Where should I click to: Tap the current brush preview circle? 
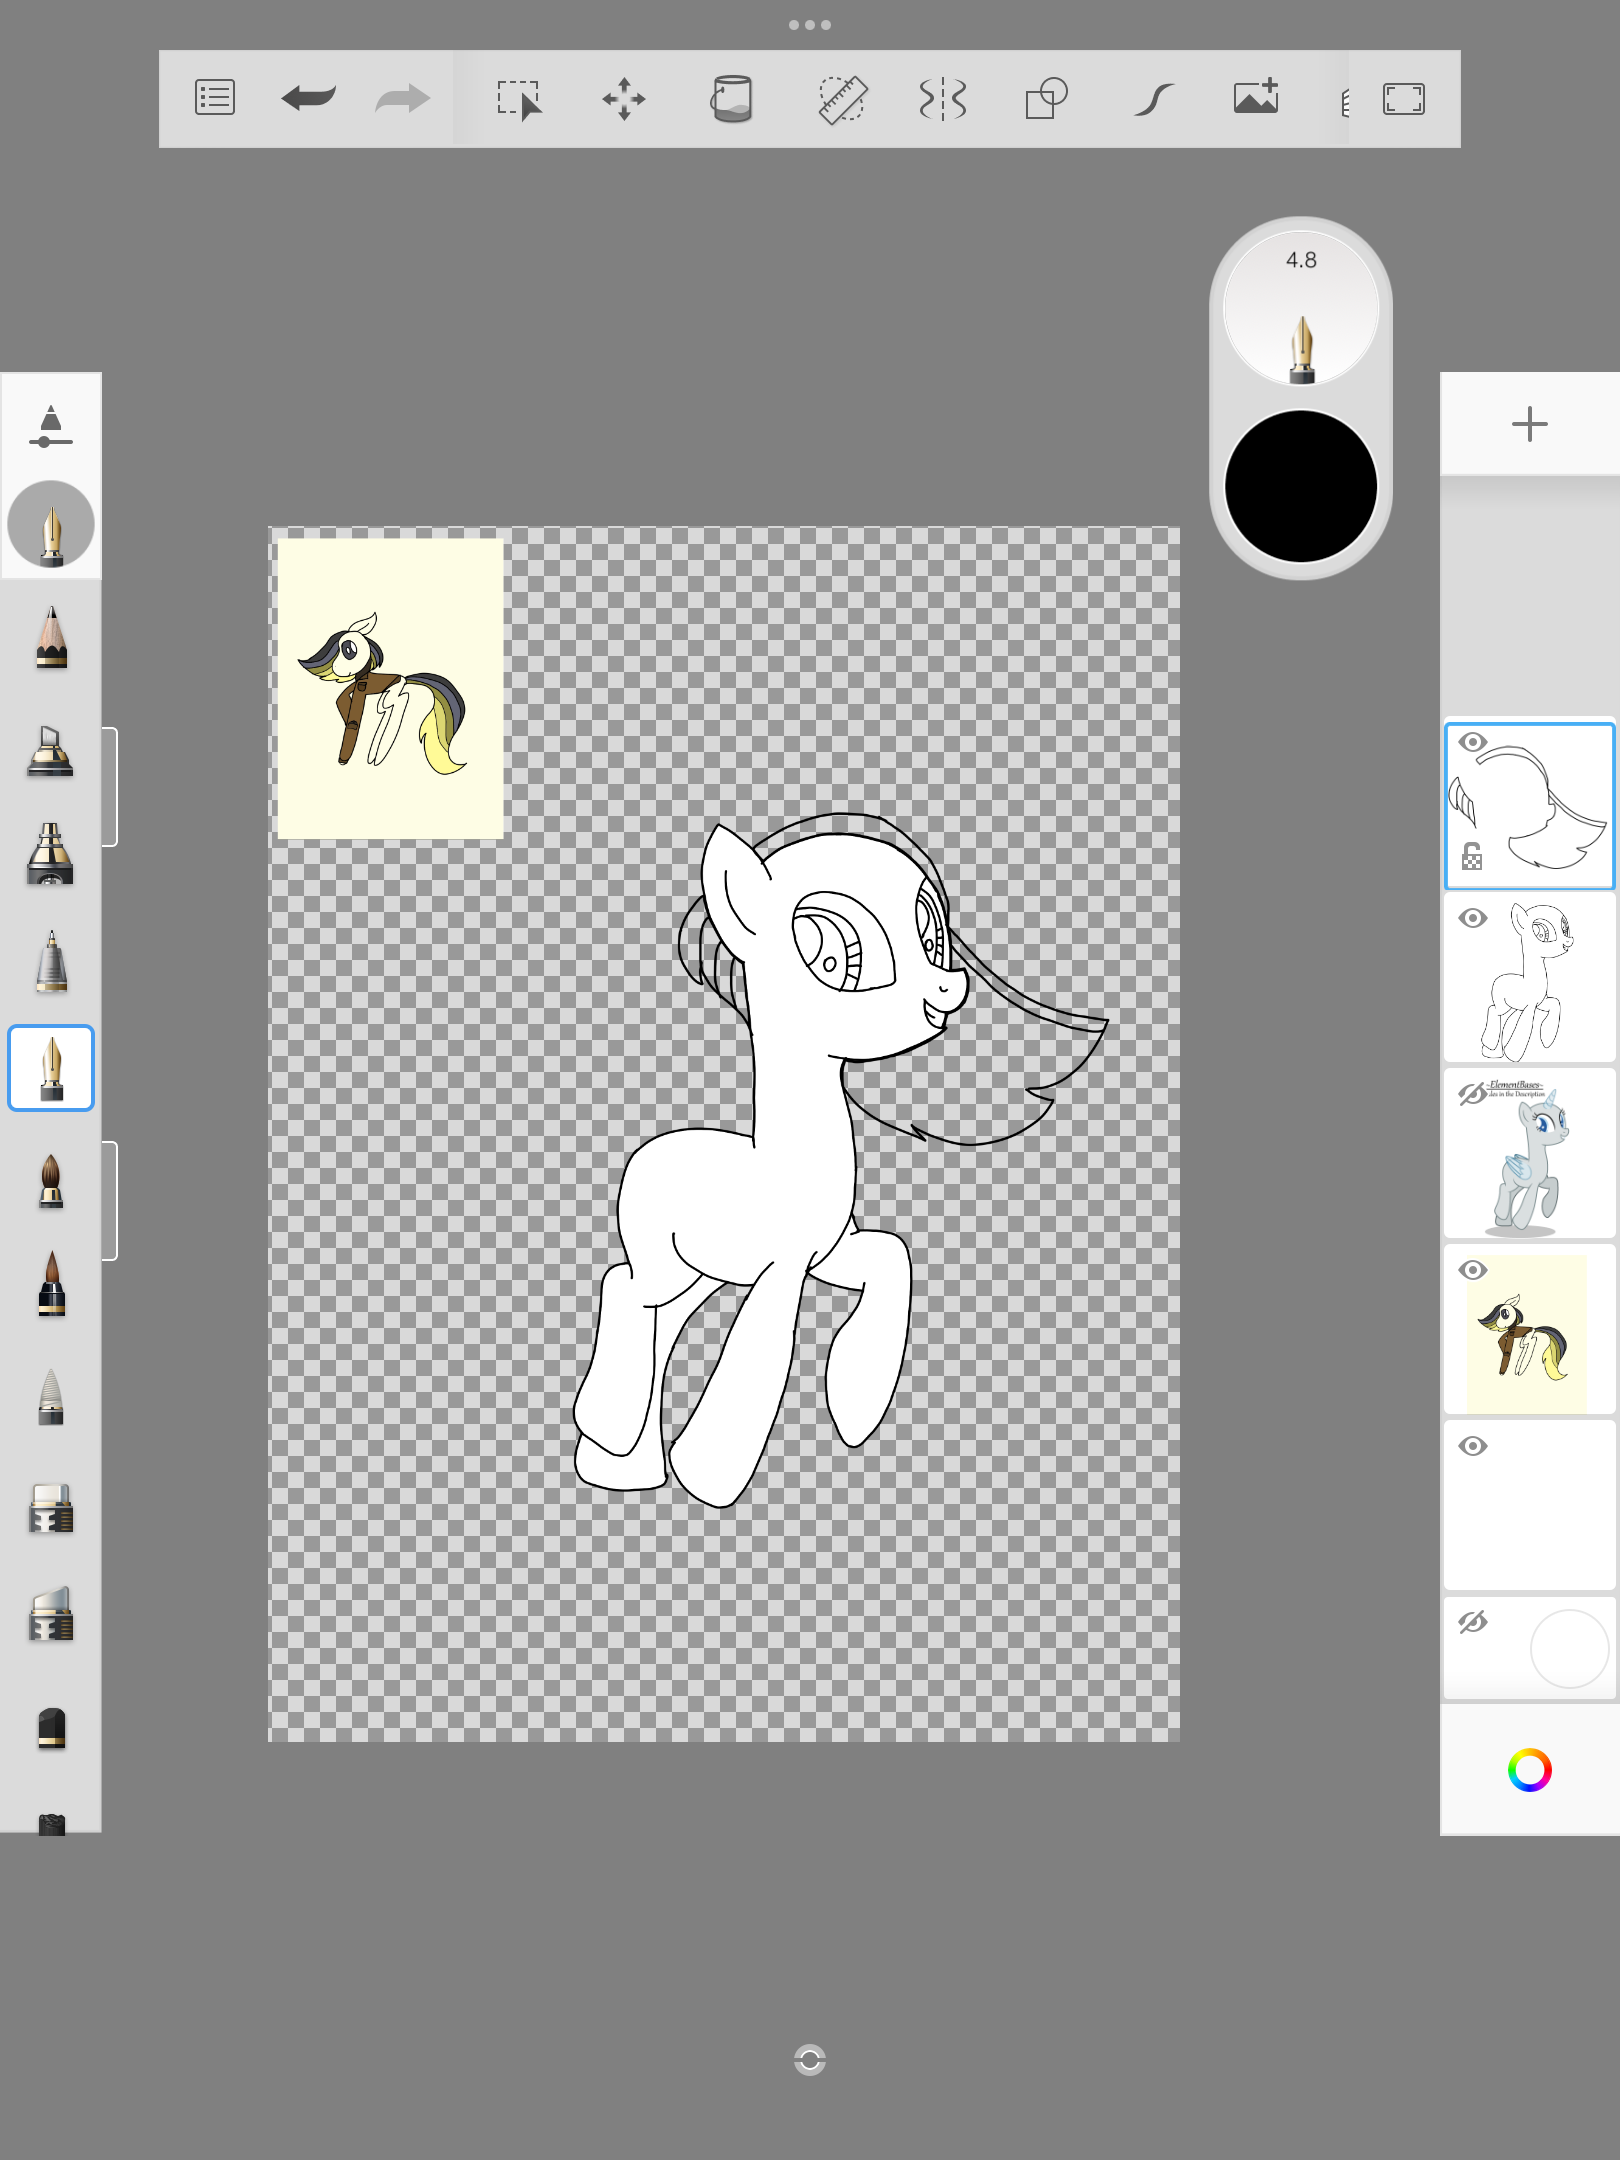[x=51, y=524]
